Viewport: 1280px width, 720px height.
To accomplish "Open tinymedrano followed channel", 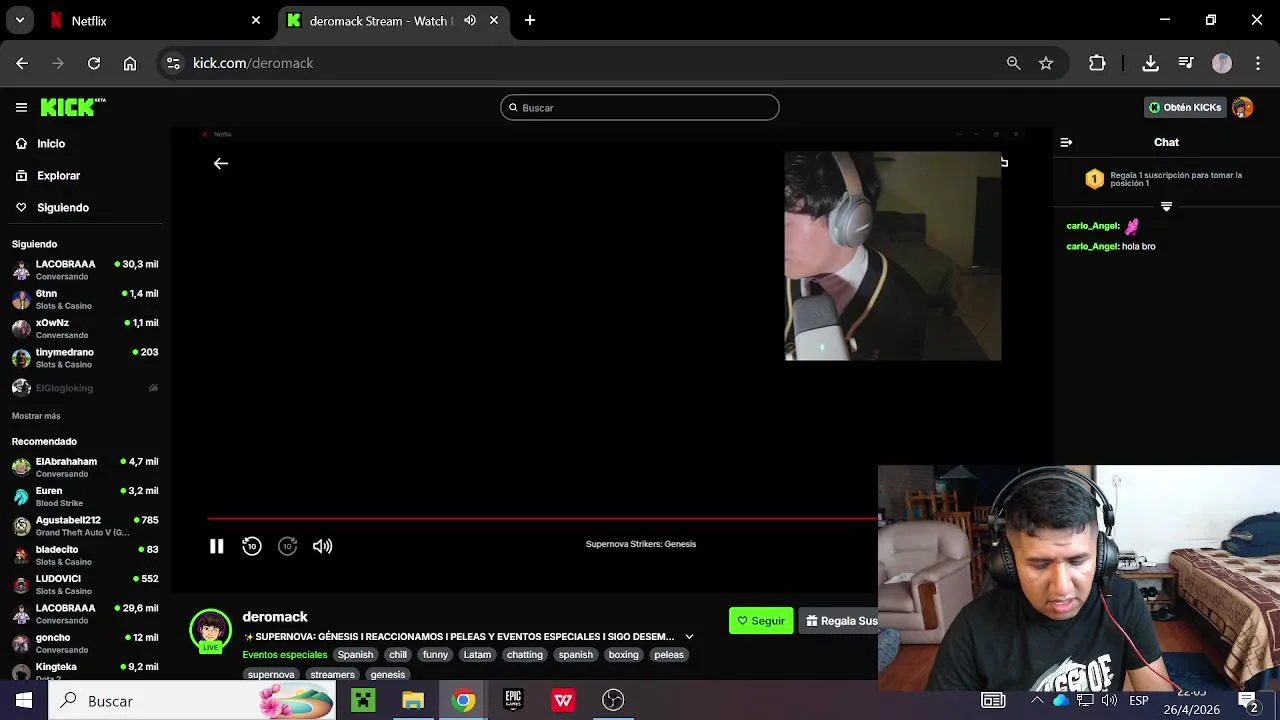I will [x=85, y=358].
